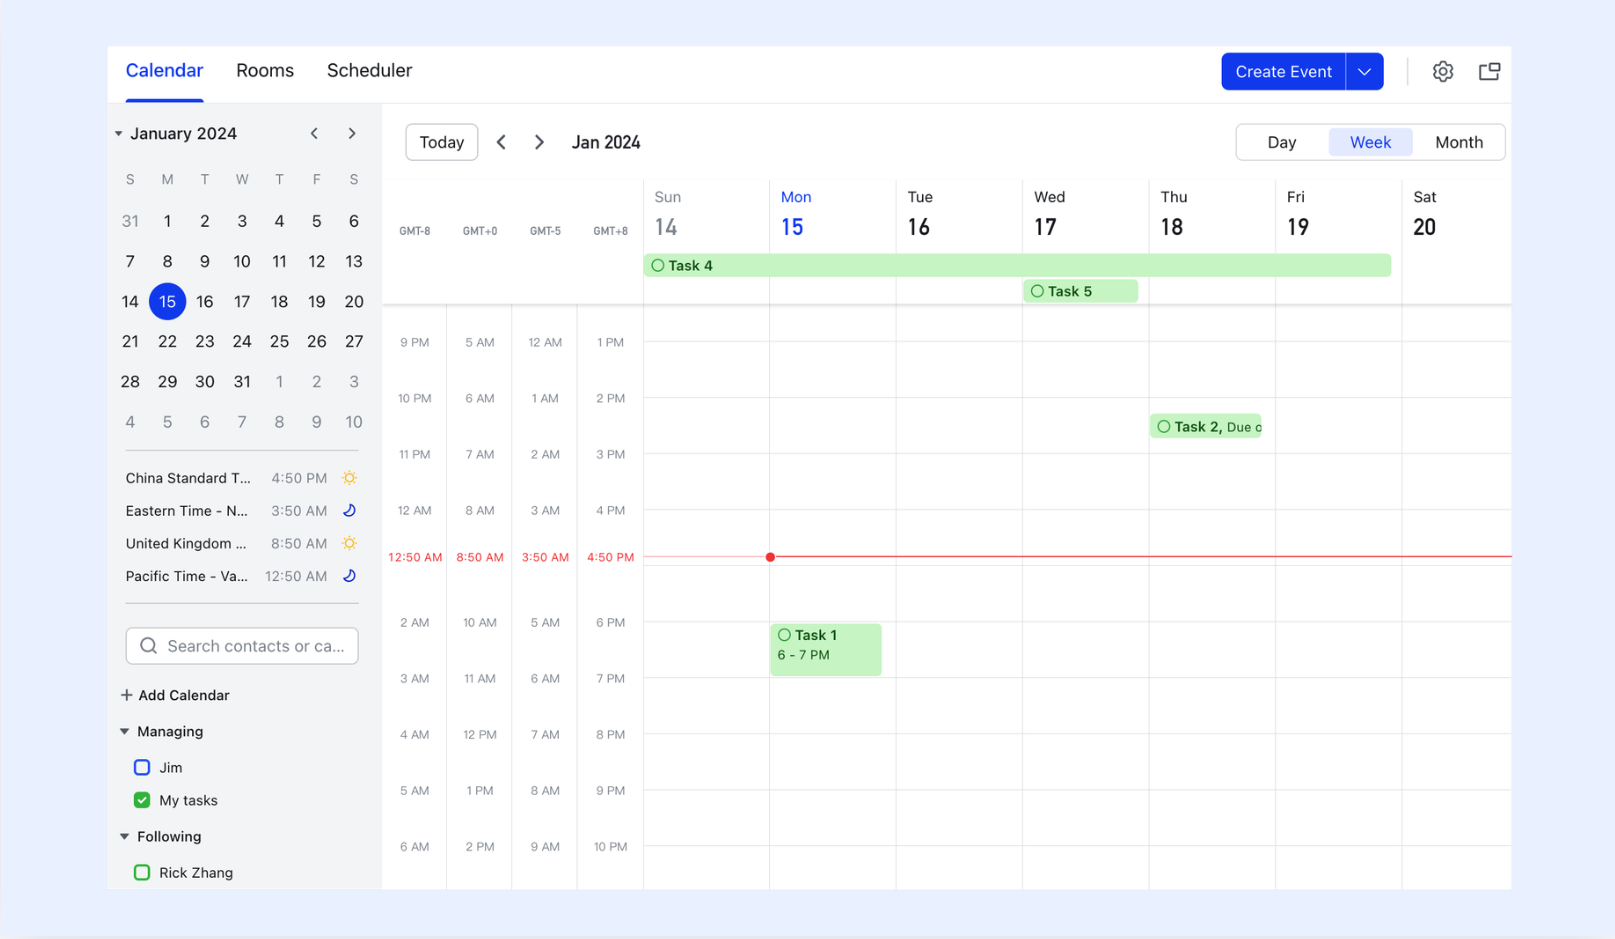Click current time marker dot on Monday

[x=770, y=557]
